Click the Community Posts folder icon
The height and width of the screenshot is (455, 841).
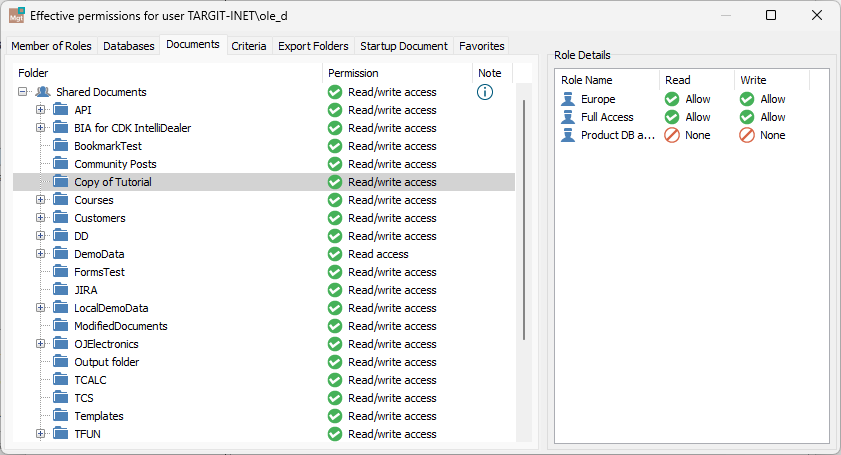(x=61, y=164)
